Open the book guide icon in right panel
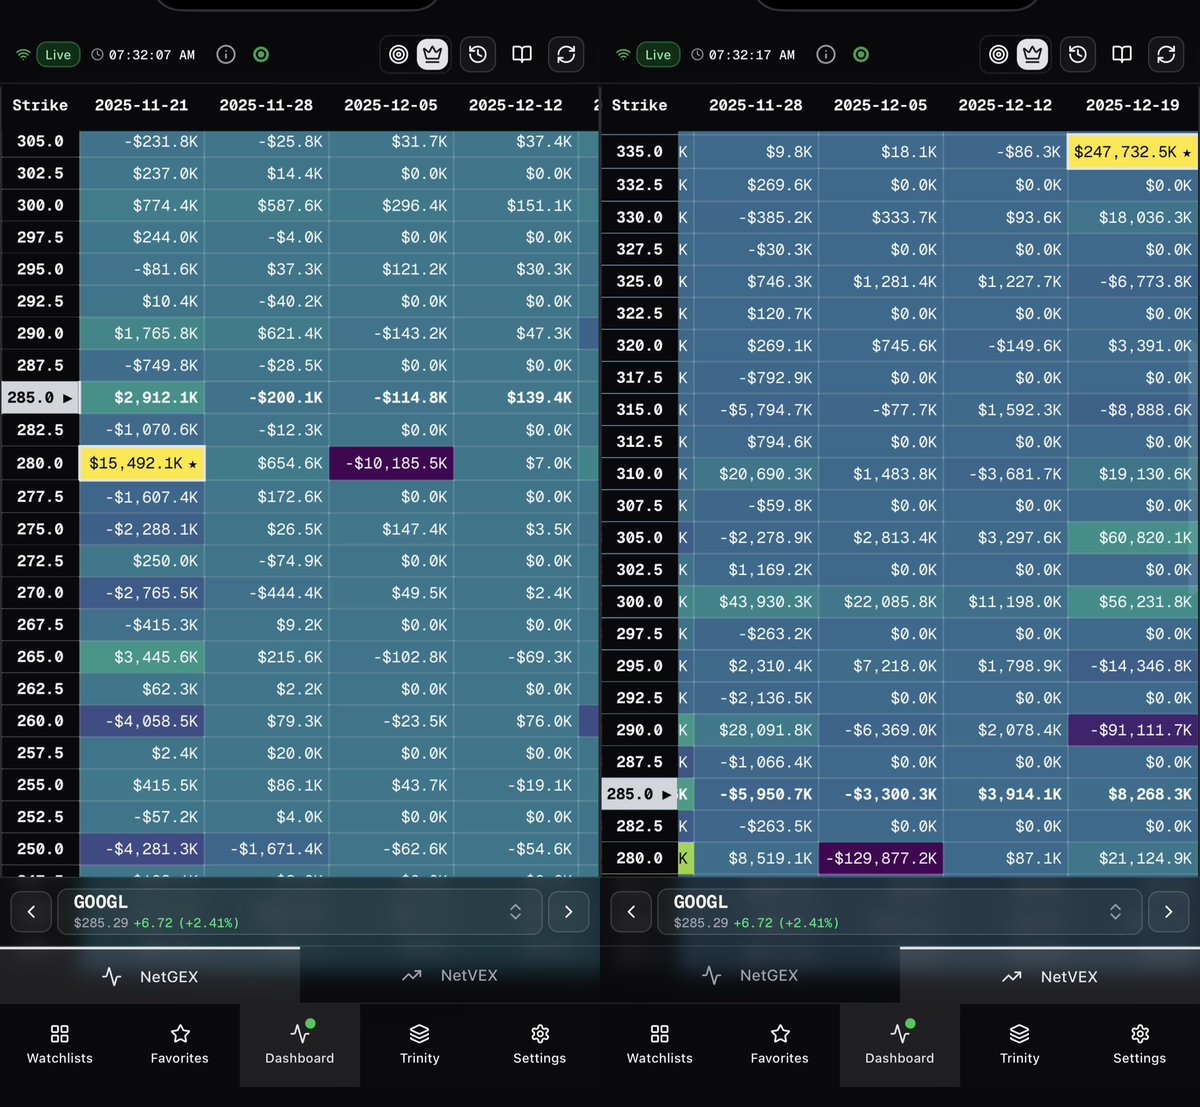The height and width of the screenshot is (1107, 1200). tap(1122, 55)
